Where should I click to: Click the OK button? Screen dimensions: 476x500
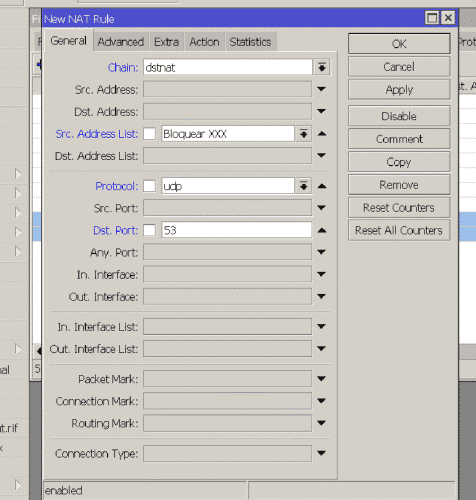click(399, 44)
